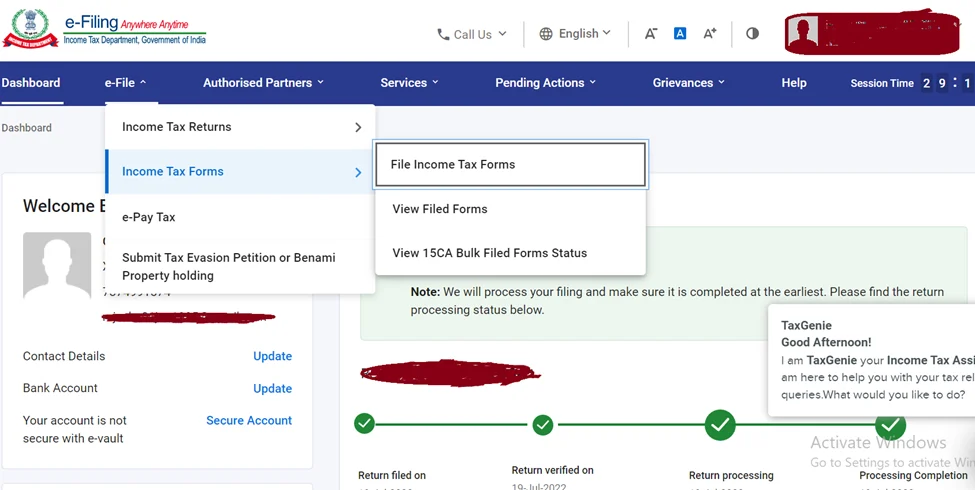The height and width of the screenshot is (490, 975).
Task: Collapse the e-File menu
Action: pos(126,83)
